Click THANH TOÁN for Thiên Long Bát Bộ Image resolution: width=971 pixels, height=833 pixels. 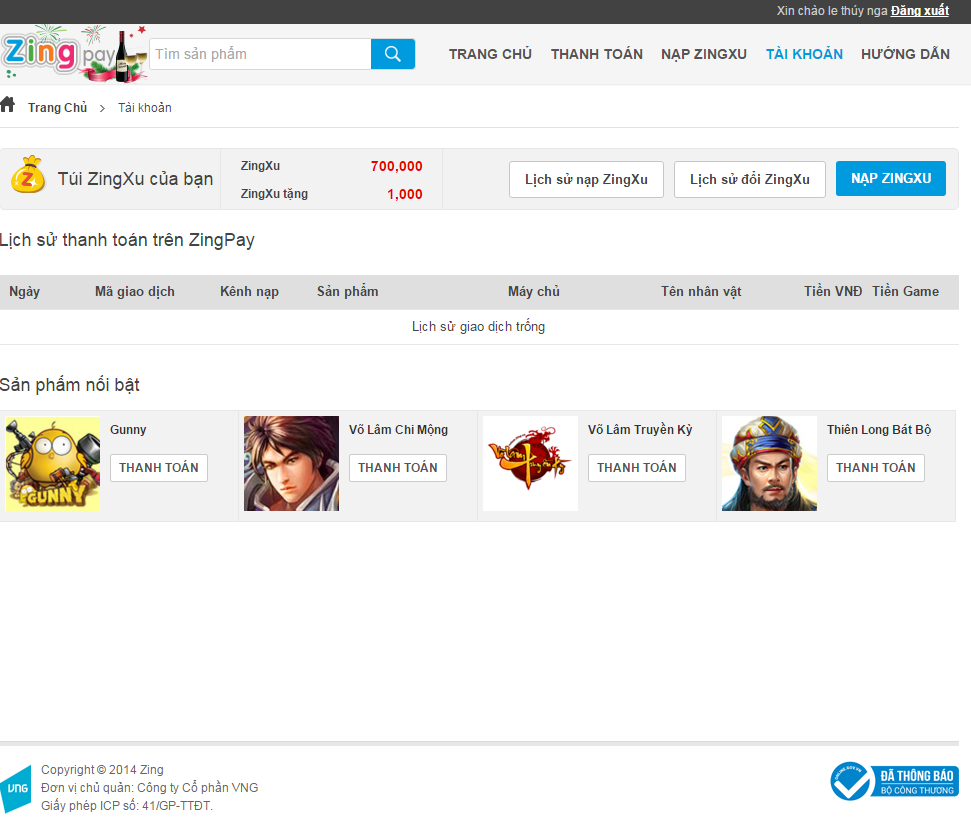[x=876, y=468]
